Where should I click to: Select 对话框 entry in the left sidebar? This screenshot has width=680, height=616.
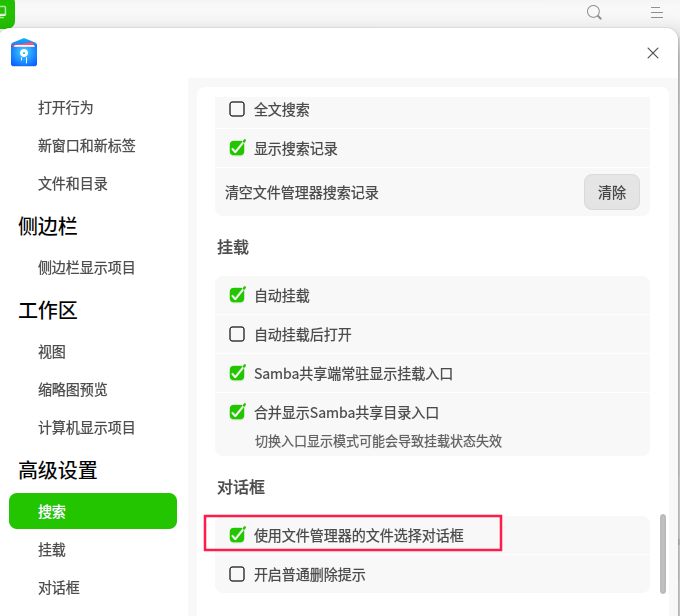coord(59,588)
